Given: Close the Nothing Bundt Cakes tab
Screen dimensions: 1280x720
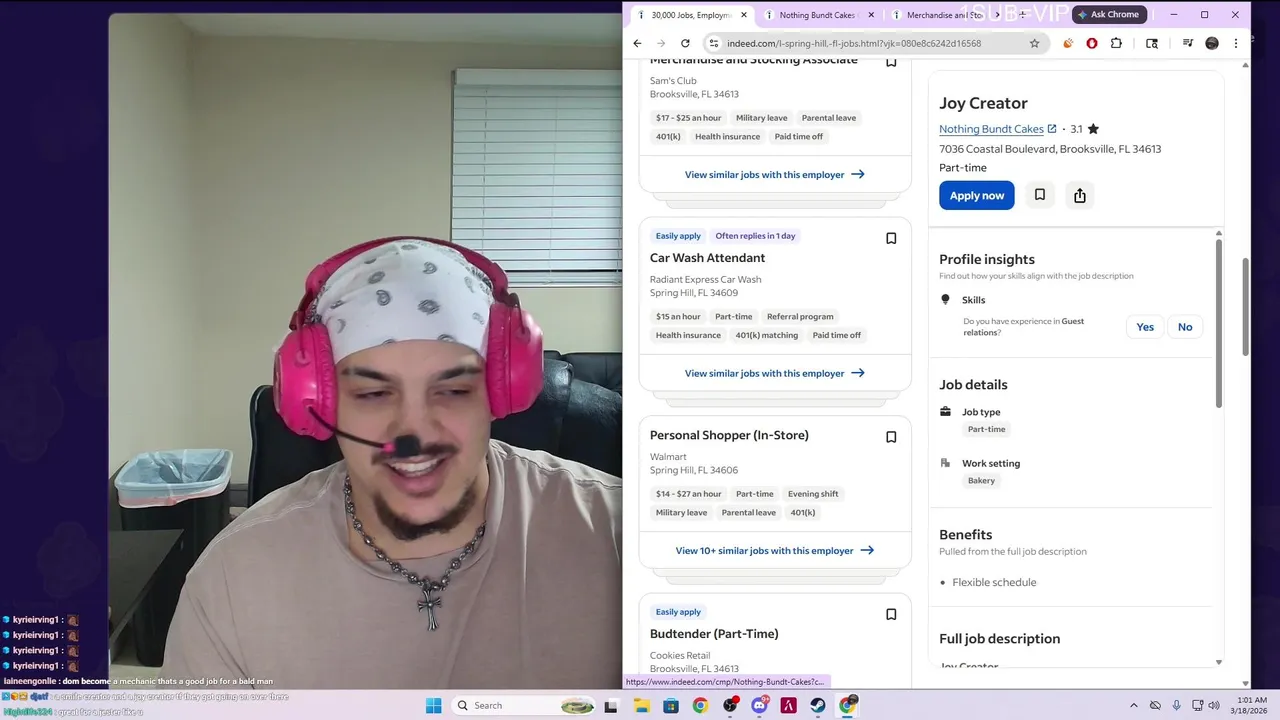Looking at the screenshot, I should 871,15.
